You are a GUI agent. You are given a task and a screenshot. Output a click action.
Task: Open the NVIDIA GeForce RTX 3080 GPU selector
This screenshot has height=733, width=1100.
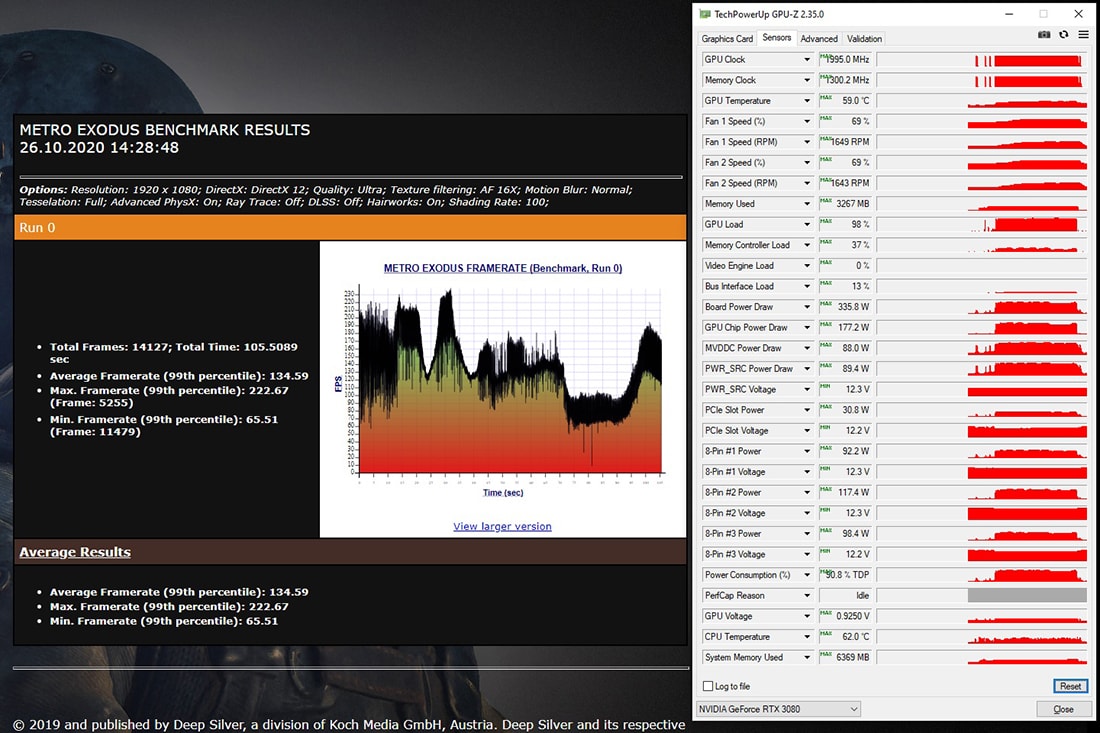point(778,709)
